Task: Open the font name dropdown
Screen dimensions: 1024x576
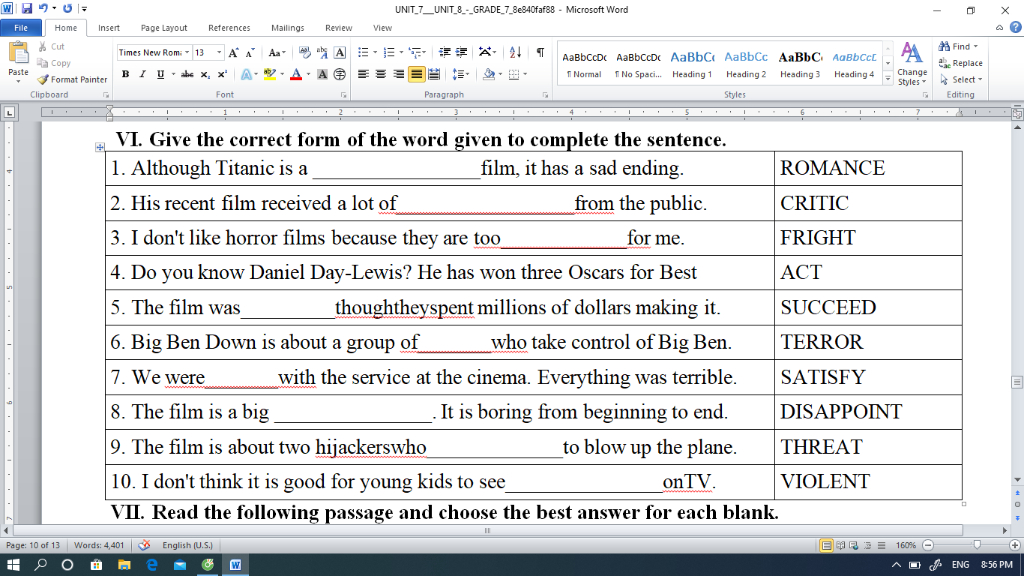Action: click(x=187, y=53)
